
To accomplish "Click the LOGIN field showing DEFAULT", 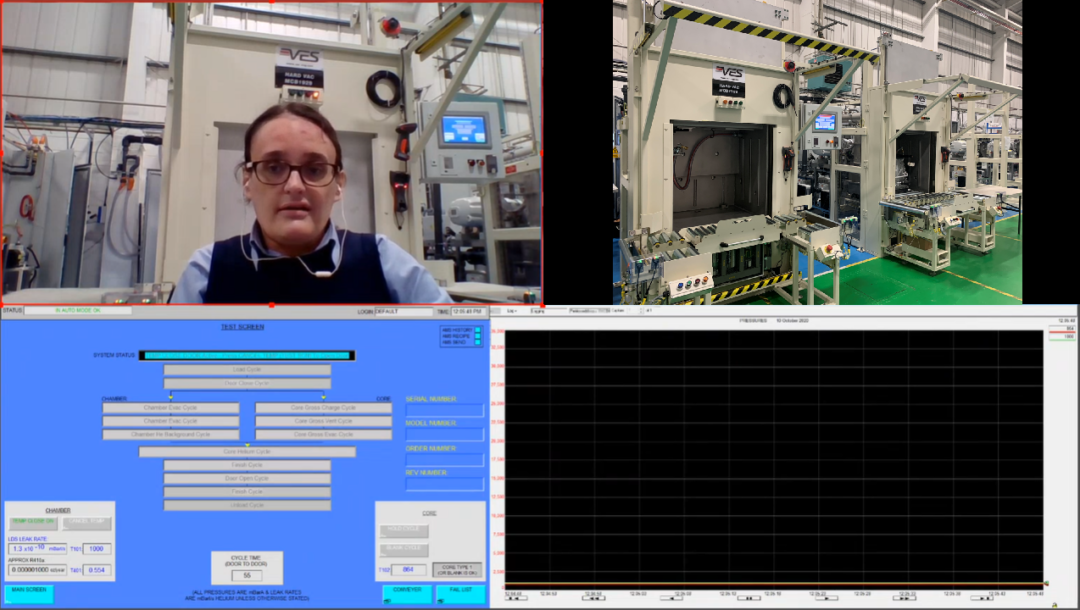I will (403, 312).
